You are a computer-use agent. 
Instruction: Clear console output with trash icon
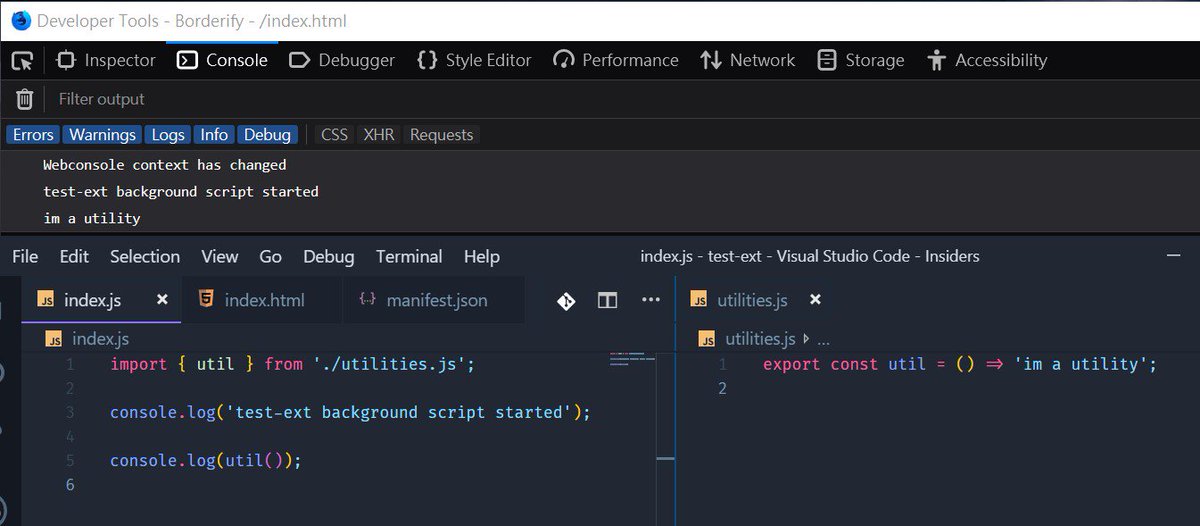[24, 99]
